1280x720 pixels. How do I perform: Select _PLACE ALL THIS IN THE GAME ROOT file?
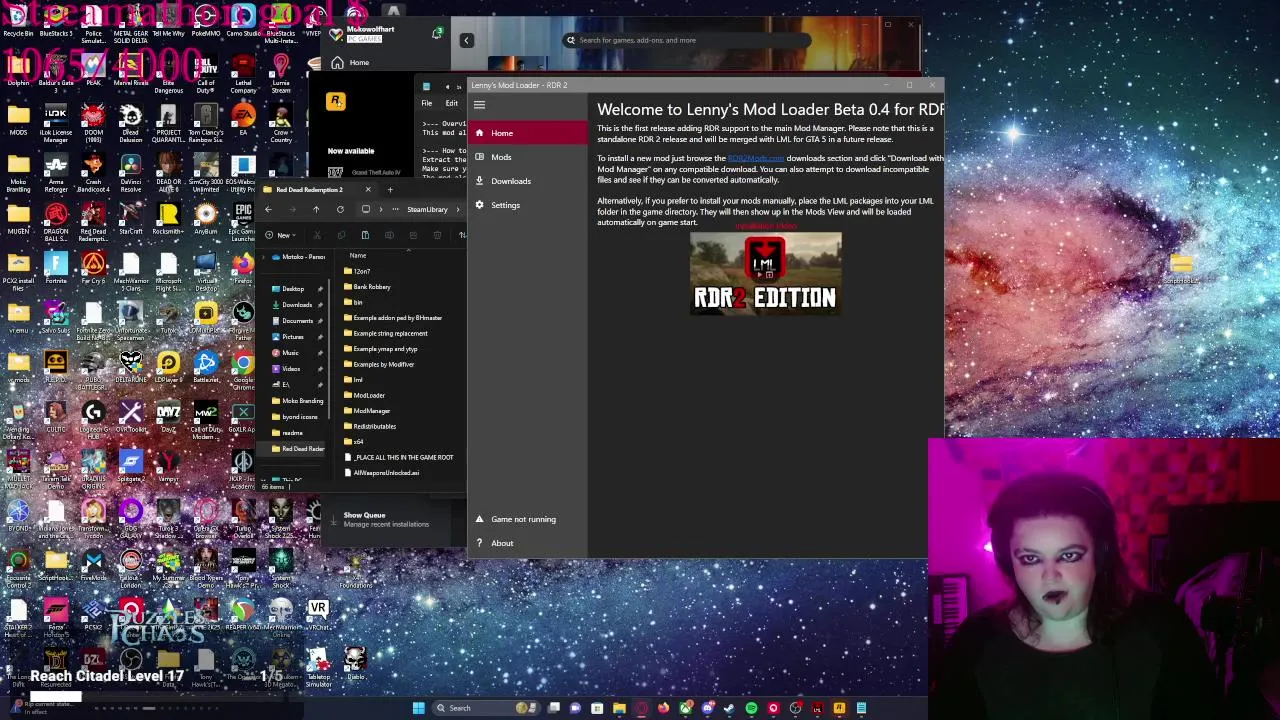coord(399,457)
